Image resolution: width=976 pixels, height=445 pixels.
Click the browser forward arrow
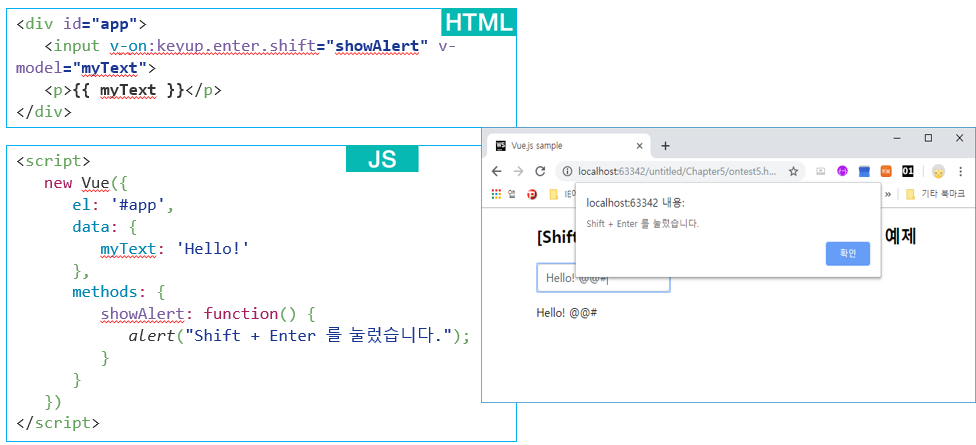pyautogui.click(x=518, y=171)
